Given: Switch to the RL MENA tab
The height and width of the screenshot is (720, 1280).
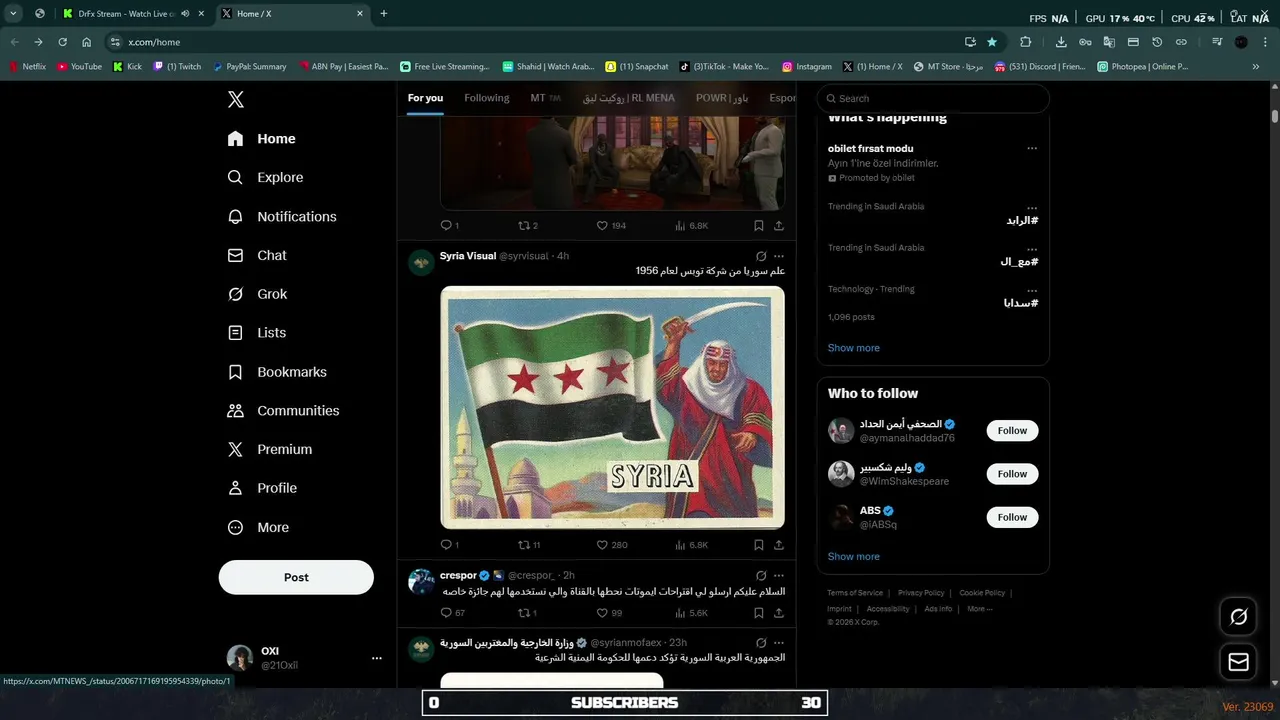Looking at the screenshot, I should click(629, 98).
